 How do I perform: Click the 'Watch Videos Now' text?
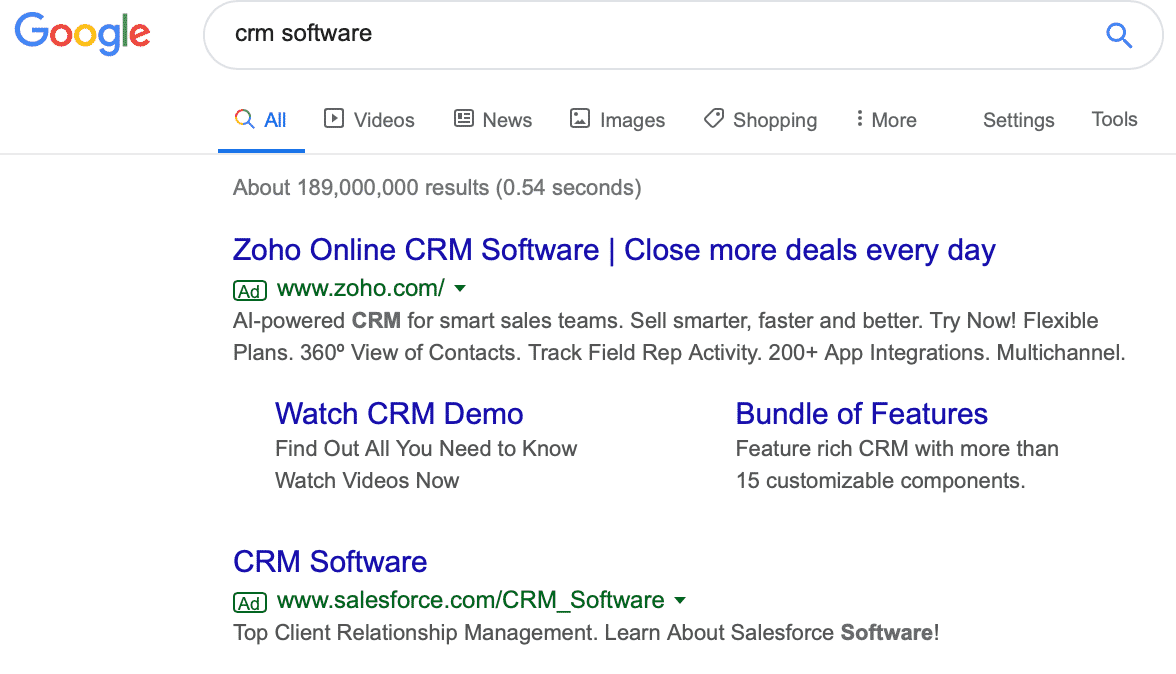click(367, 481)
